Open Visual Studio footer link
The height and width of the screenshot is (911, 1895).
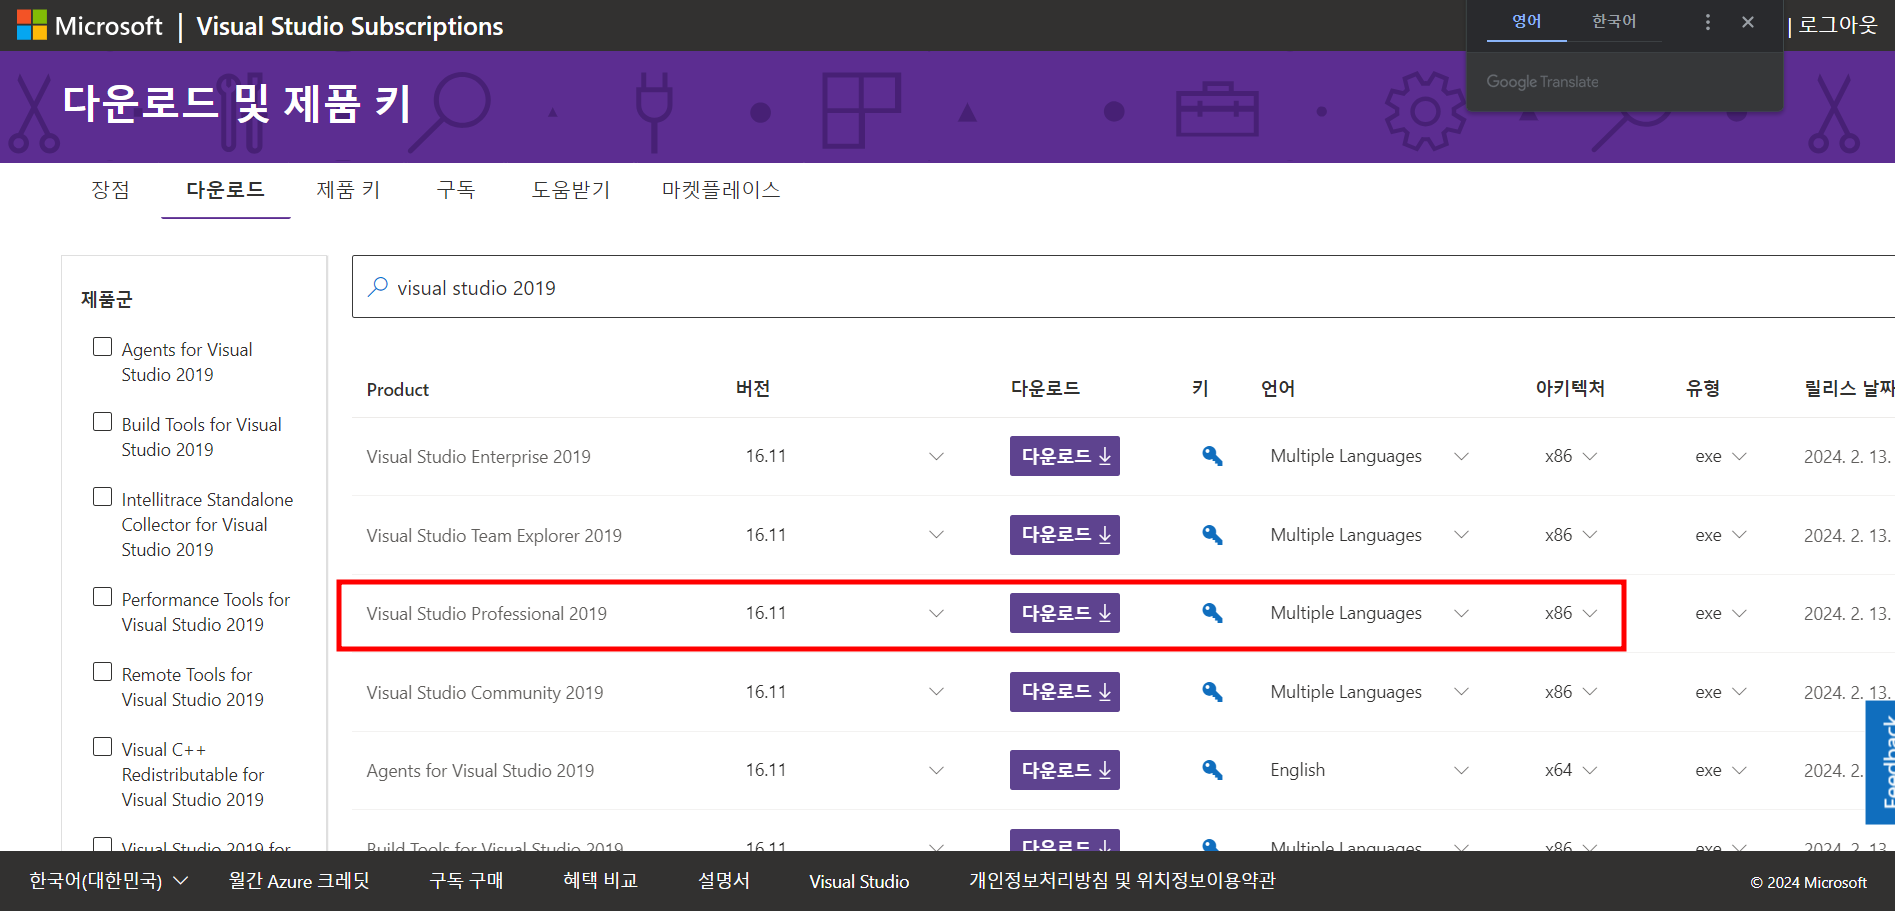pos(859,881)
